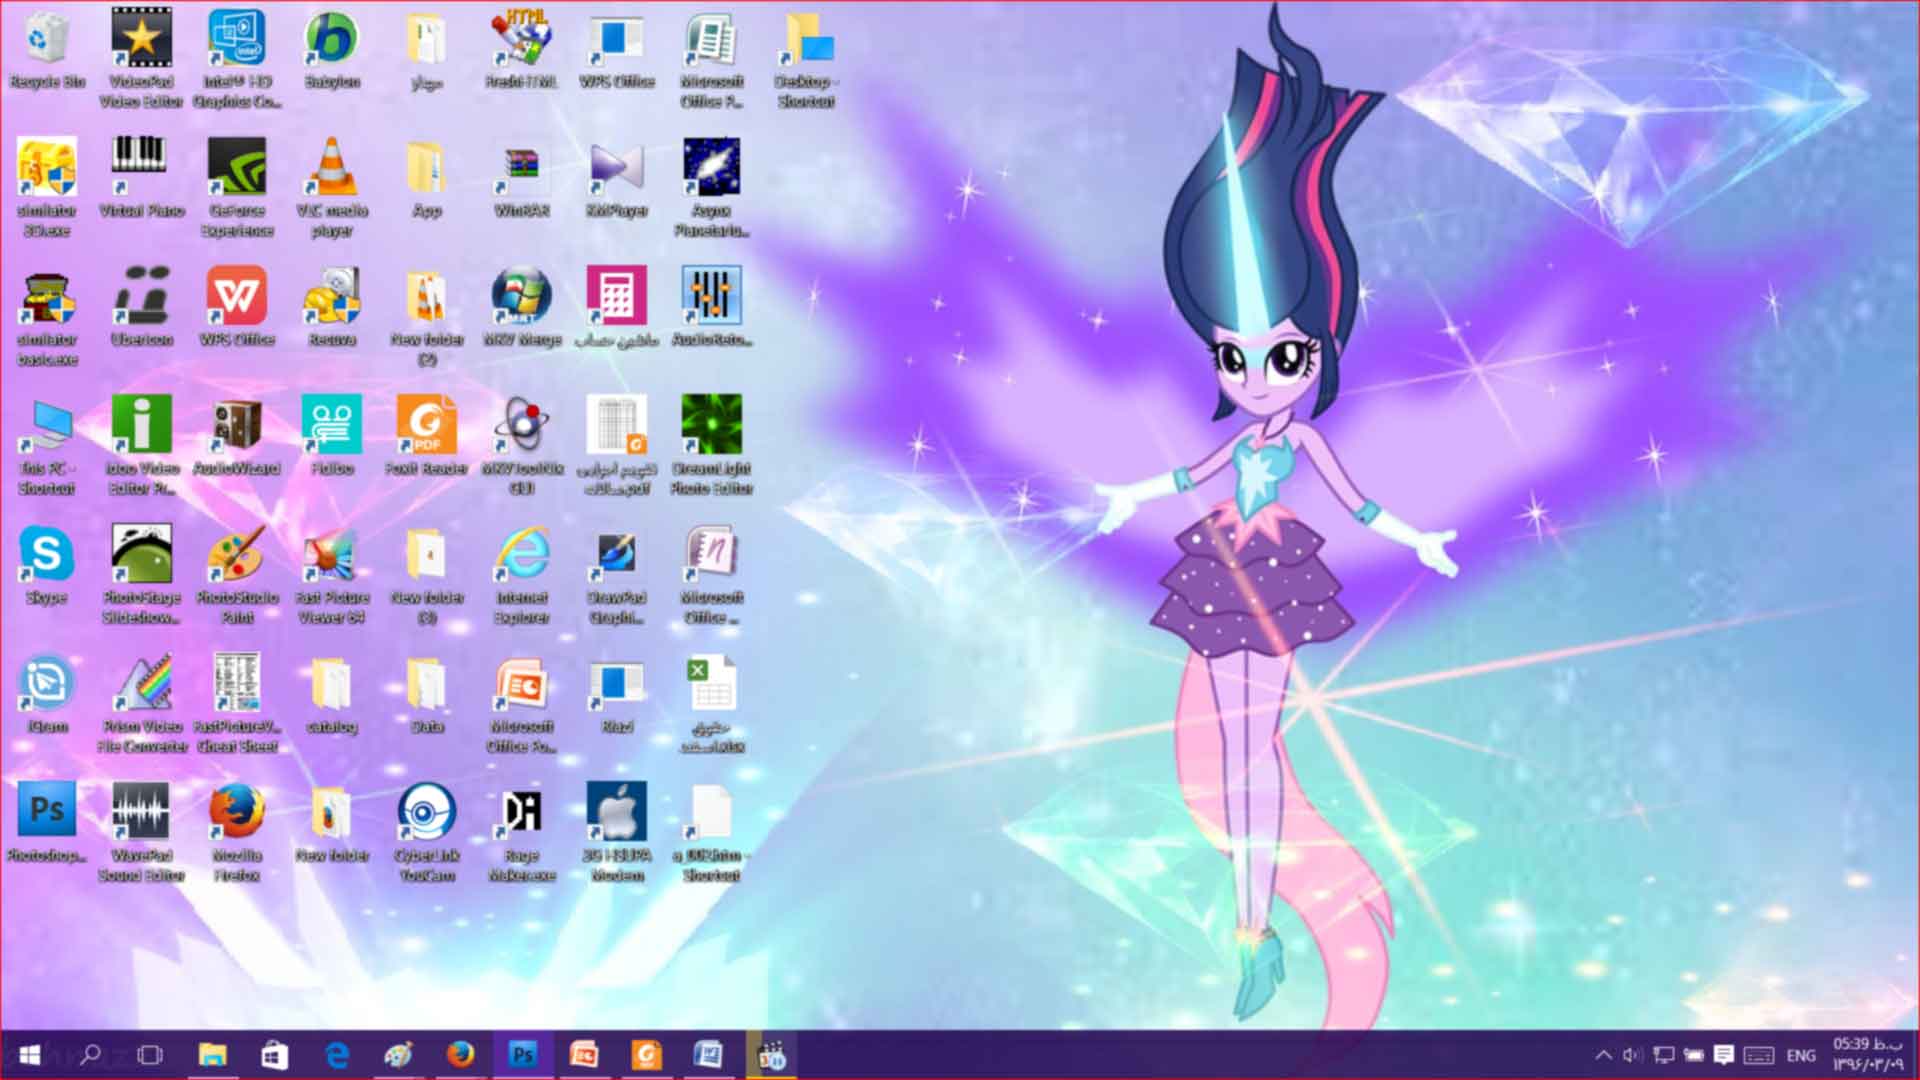Screen dimensions: 1920x1080
Task: Open the Data folder on desktop
Action: click(427, 694)
